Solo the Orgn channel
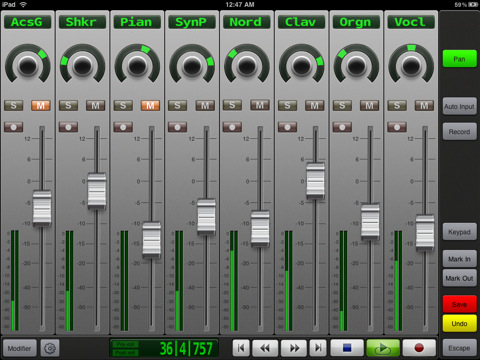The width and height of the screenshot is (480, 360). pyautogui.click(x=342, y=106)
